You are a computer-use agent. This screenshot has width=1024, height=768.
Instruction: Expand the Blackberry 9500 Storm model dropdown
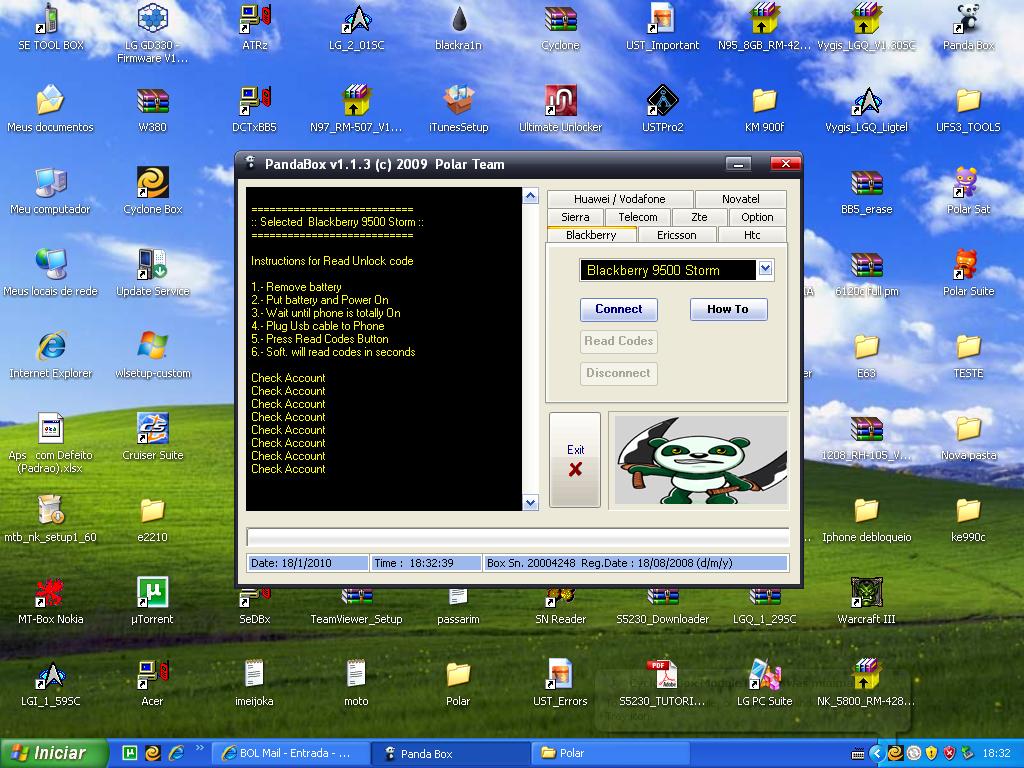(765, 269)
